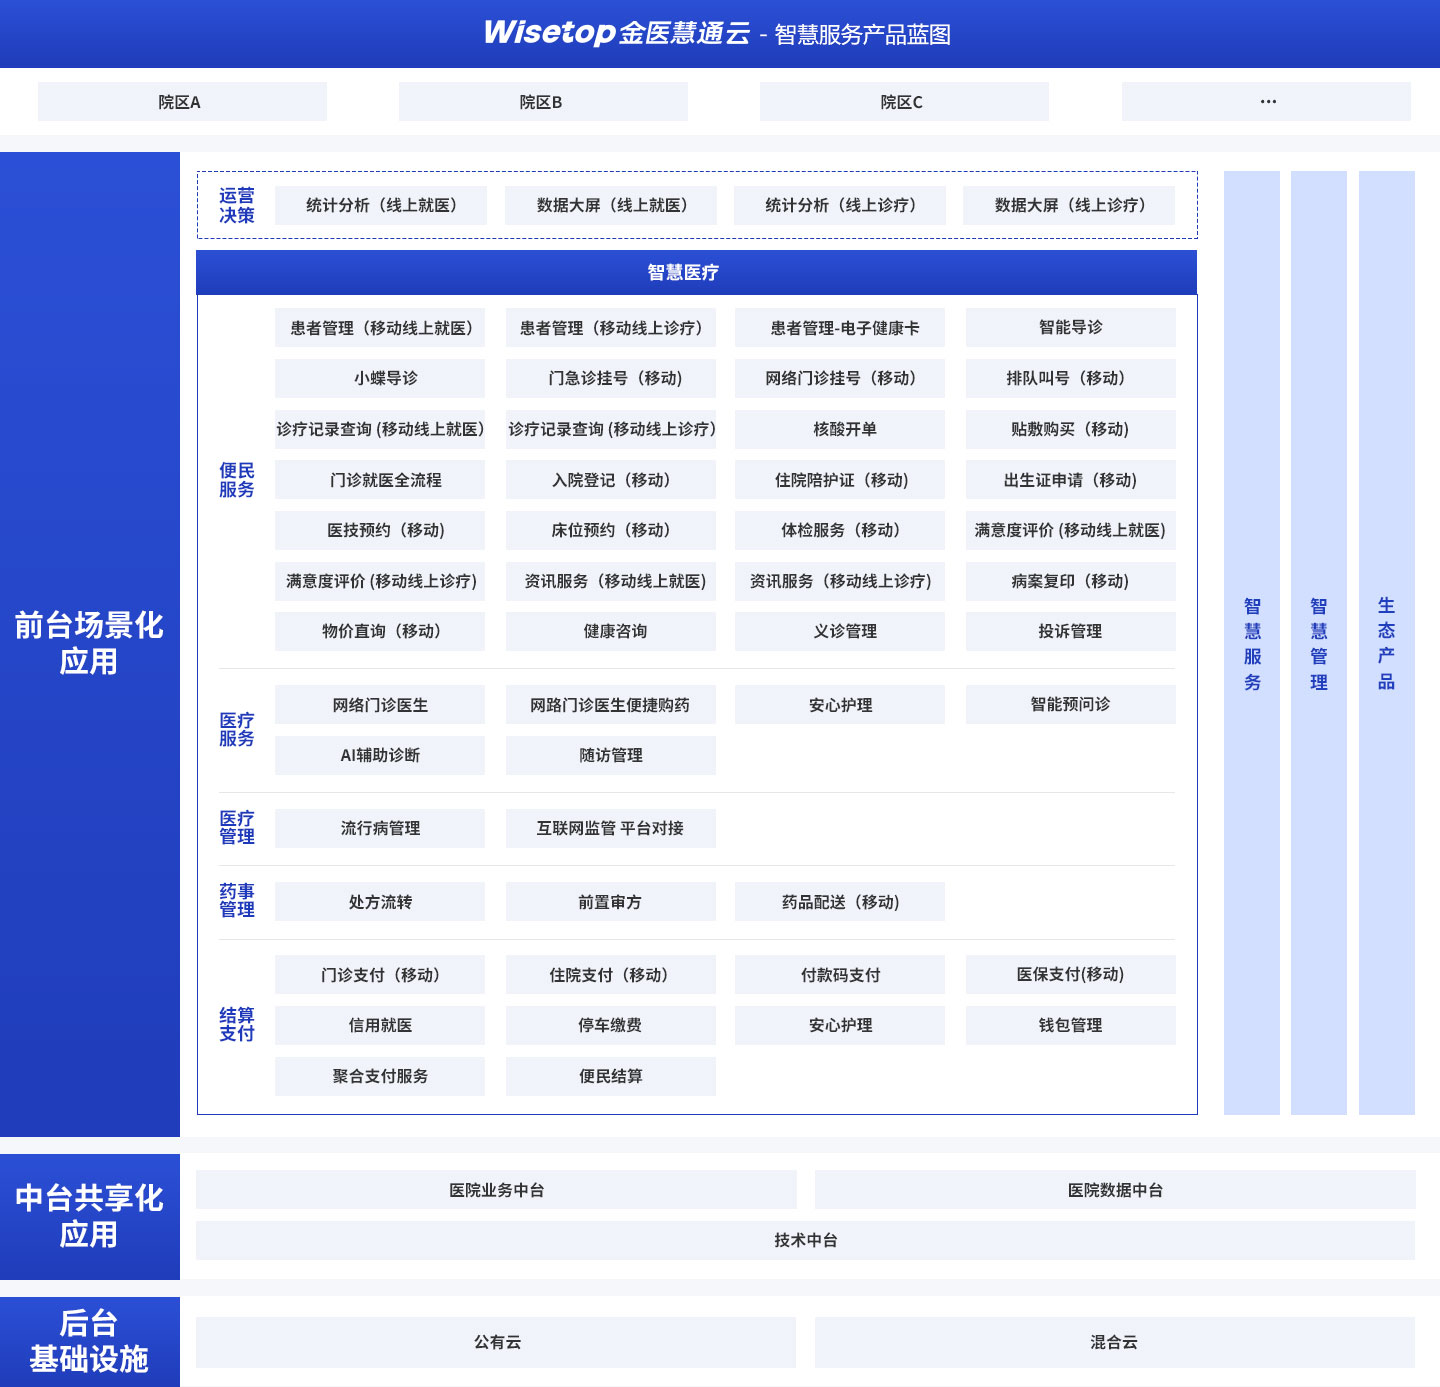This screenshot has width=1440, height=1387.
Task: Click the 健康咨询 box
Action: [611, 631]
